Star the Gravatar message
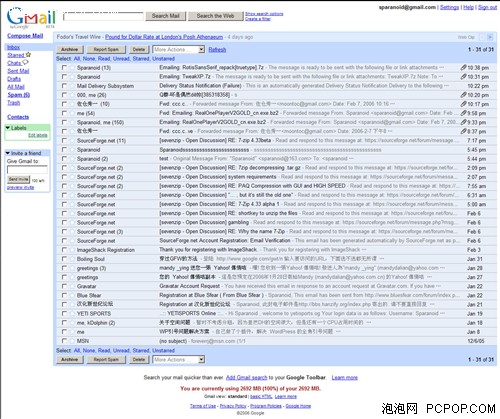The height and width of the screenshot is (419, 500). click(73, 286)
